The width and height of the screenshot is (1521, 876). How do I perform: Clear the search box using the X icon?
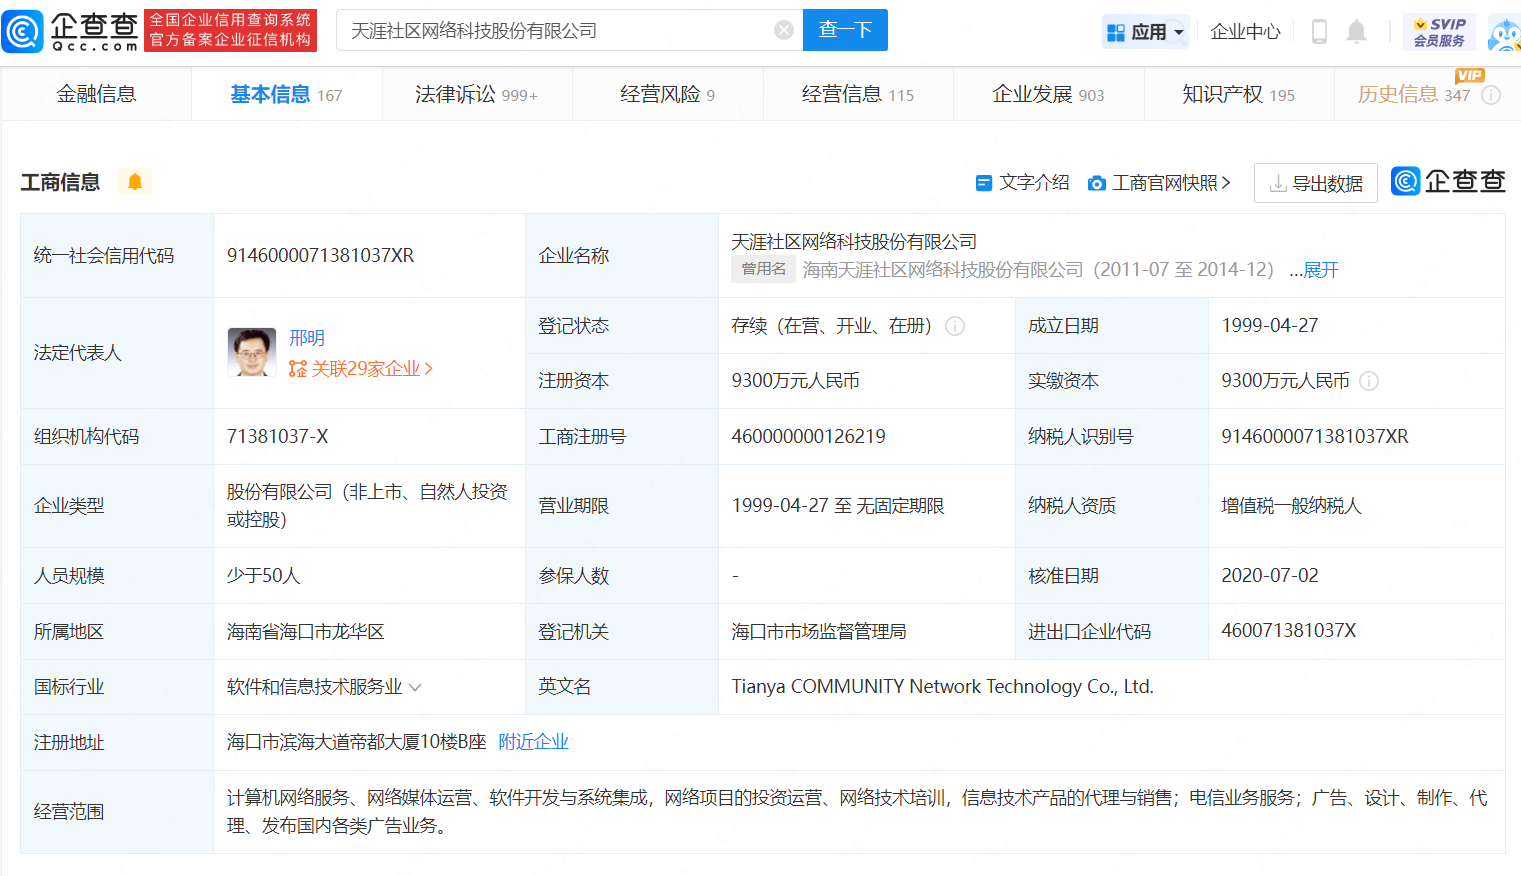pos(783,30)
